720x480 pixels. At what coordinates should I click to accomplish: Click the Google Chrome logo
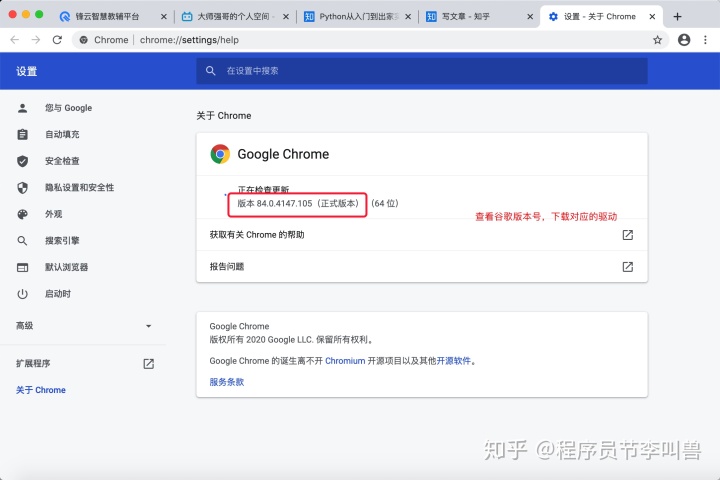coord(220,154)
